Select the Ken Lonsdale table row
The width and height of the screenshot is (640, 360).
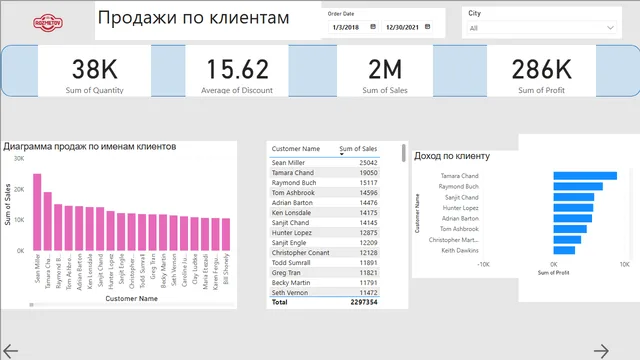324,213
